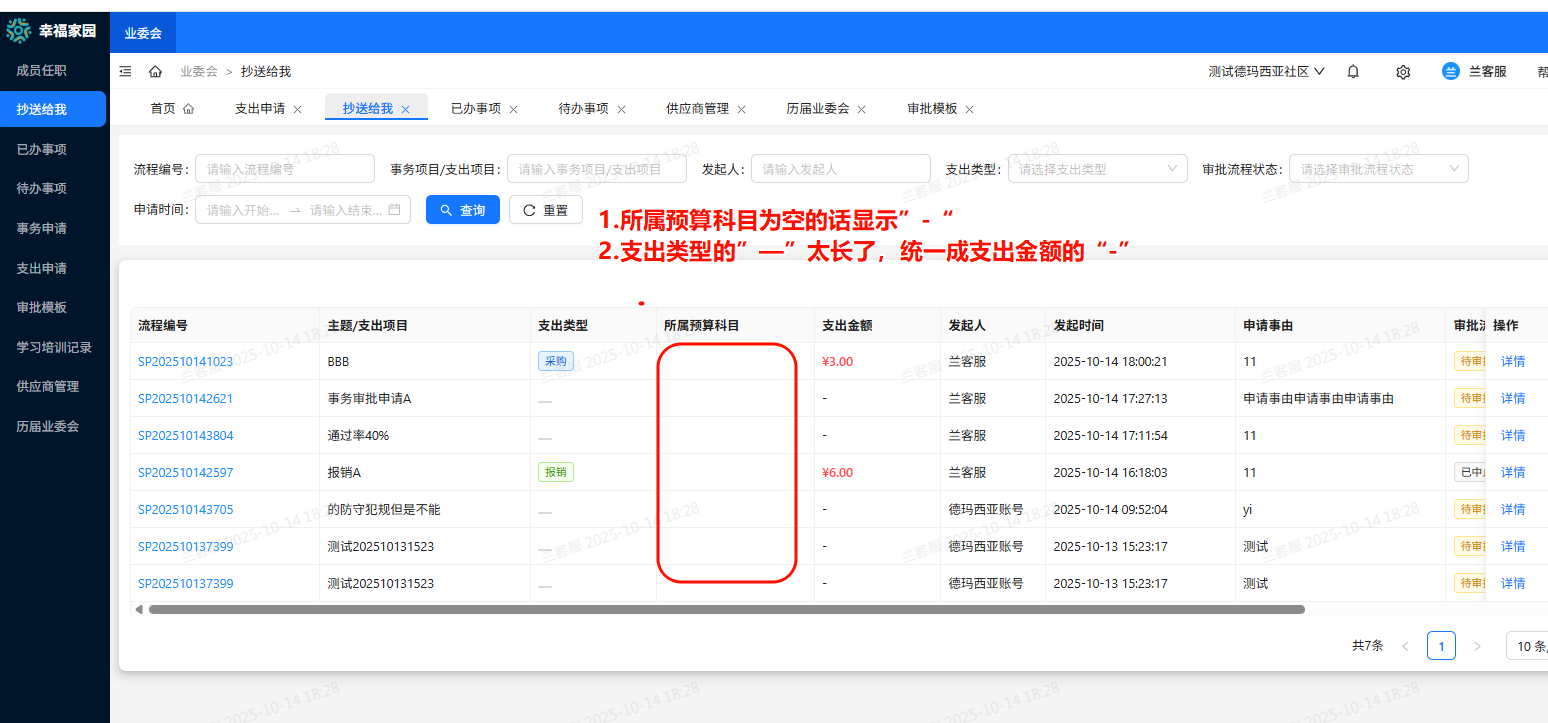Screen dimensions: 1548x723
Task: Click the 查询 search button
Action: coord(462,210)
